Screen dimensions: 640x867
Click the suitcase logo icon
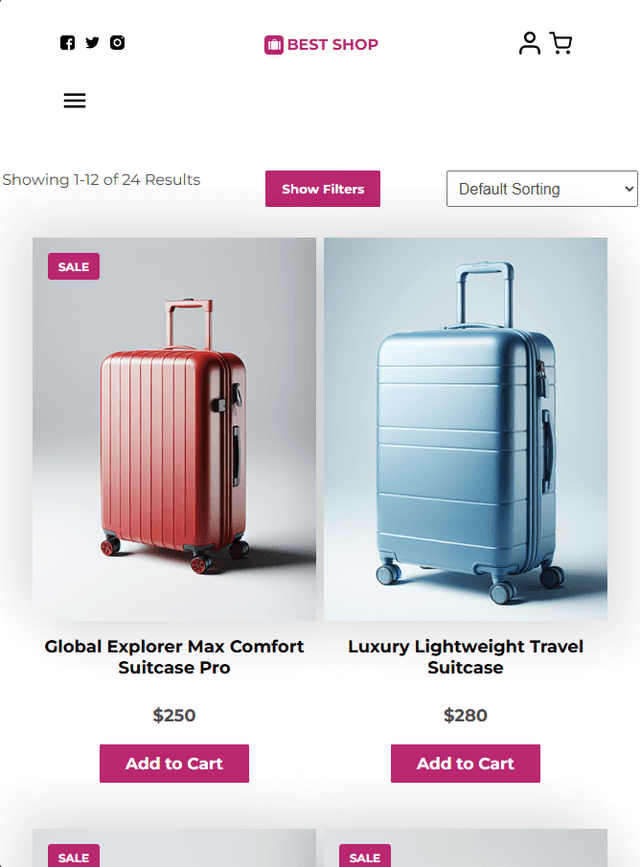point(273,45)
